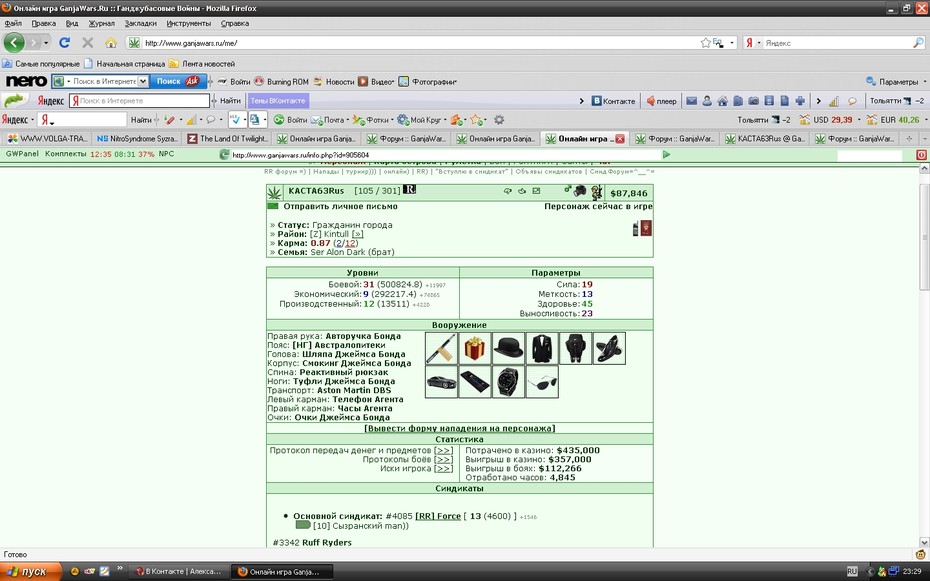Click the camera icon in character header
Viewport: 930px width, 581px height.
[x=580, y=191]
